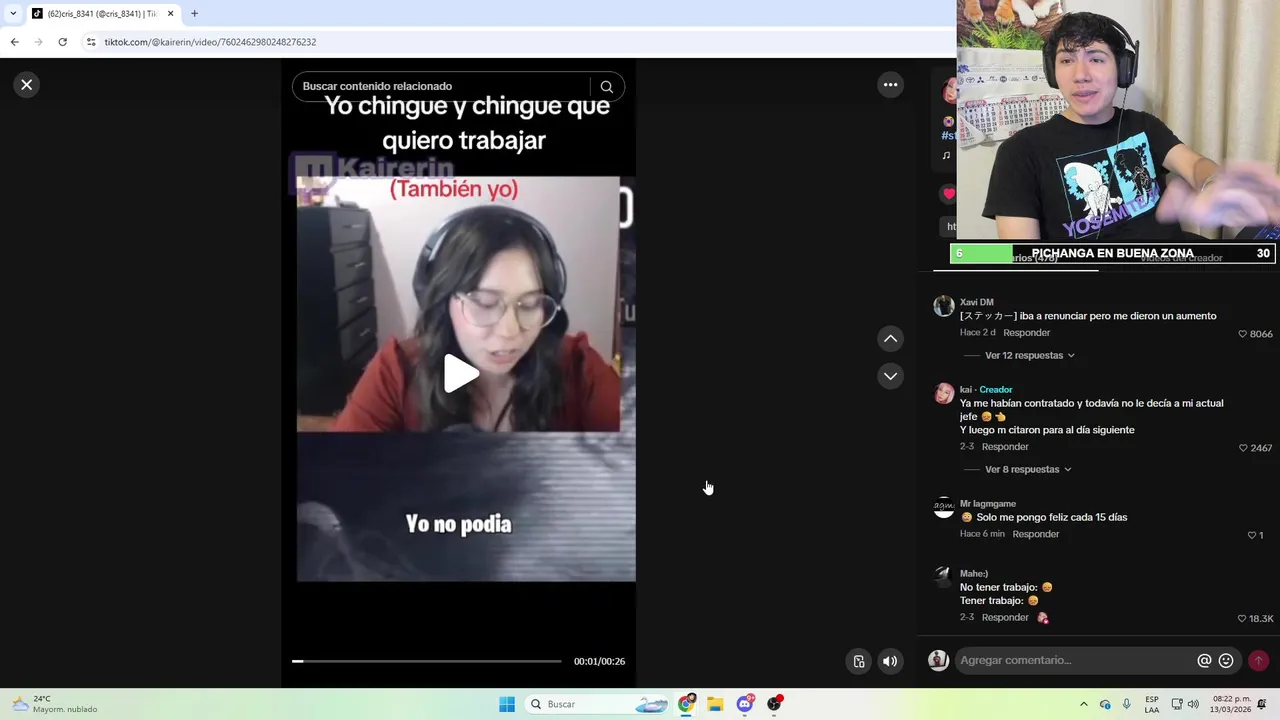
Task: Like Mahe:)'s comment
Action: (x=1243, y=619)
